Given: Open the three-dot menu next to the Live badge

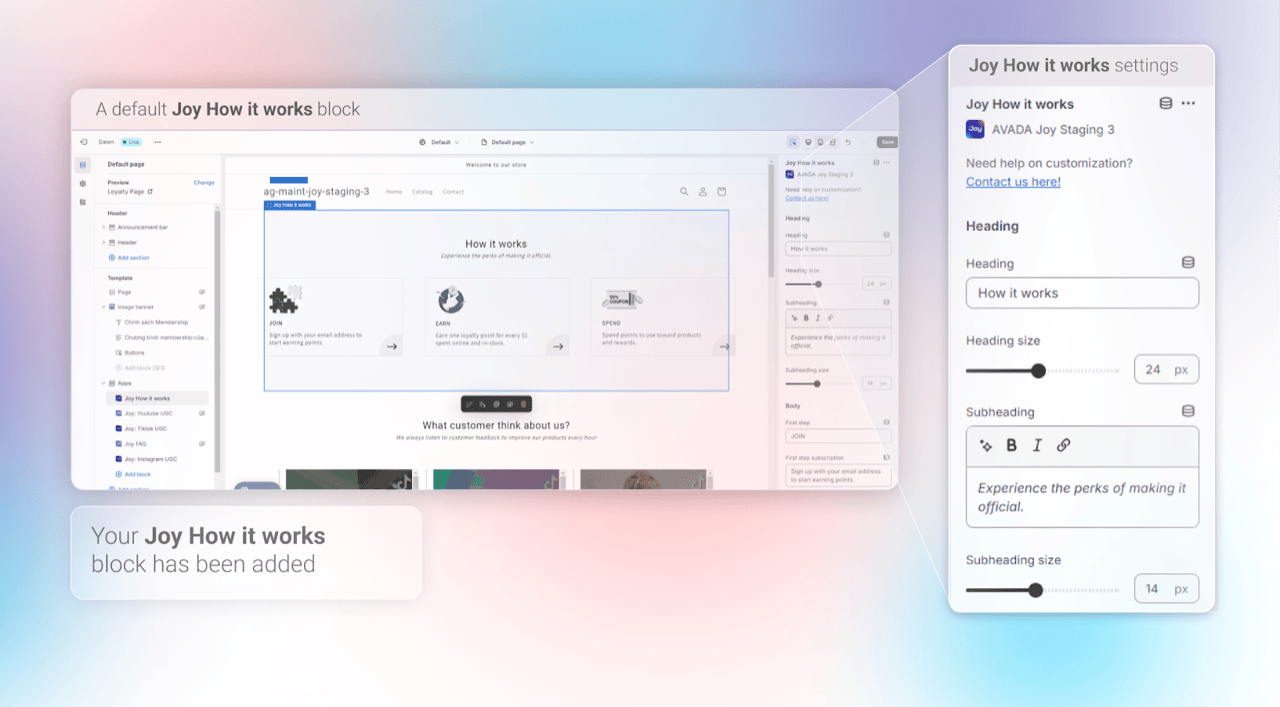Looking at the screenshot, I should 157,142.
